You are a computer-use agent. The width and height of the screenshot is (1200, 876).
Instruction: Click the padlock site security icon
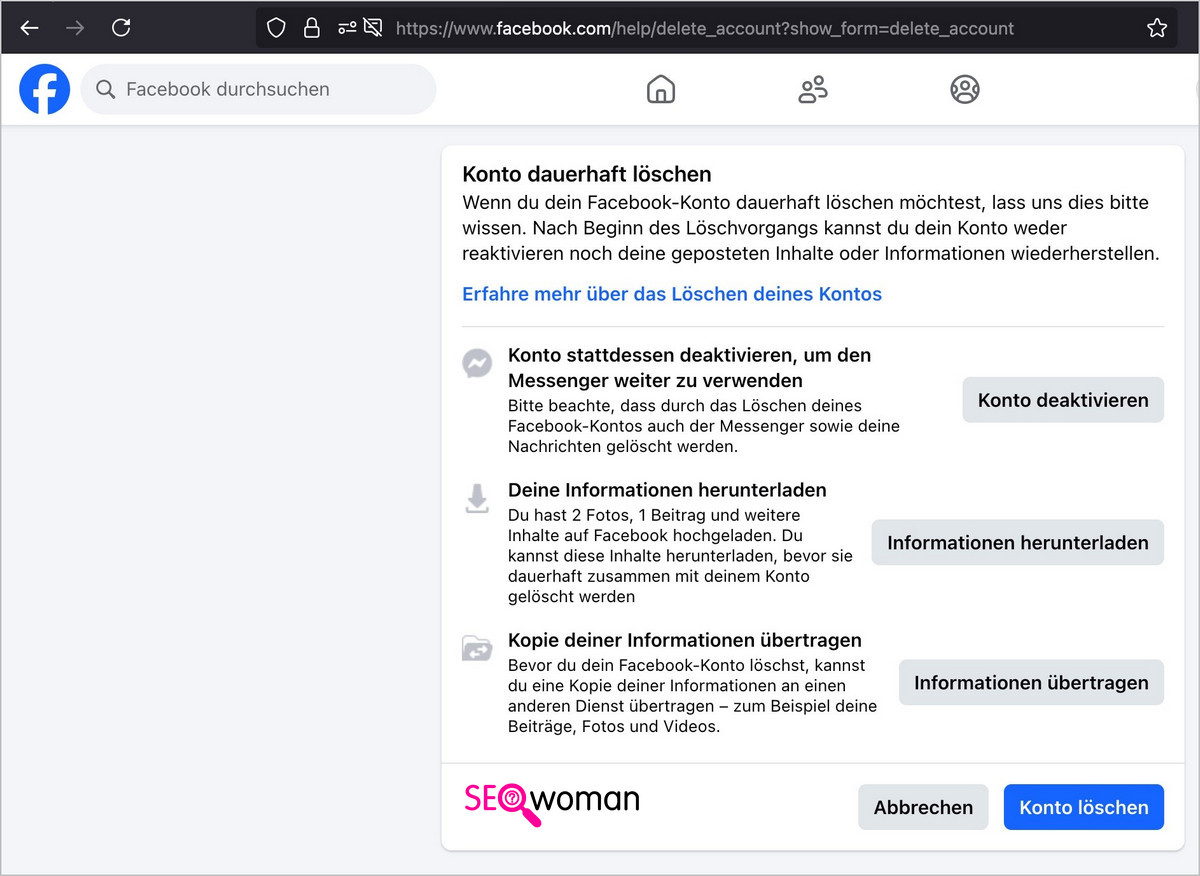point(312,28)
